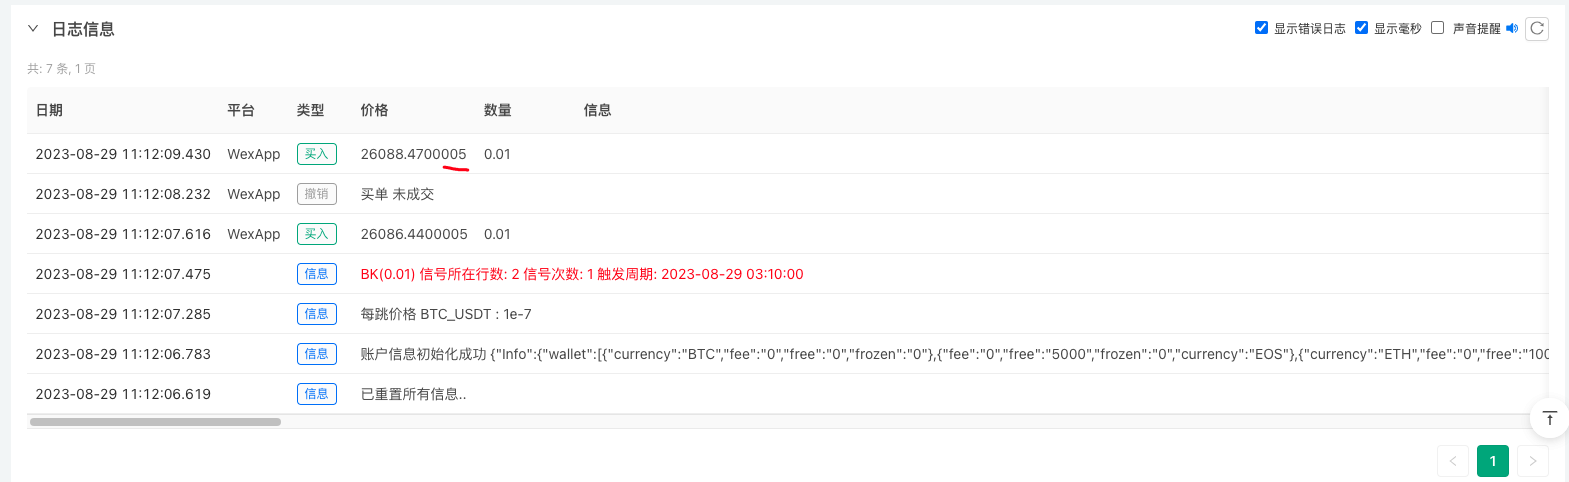Click 买入 tag for price 26088.4700005
This screenshot has height=482, width=1569.
[316, 154]
